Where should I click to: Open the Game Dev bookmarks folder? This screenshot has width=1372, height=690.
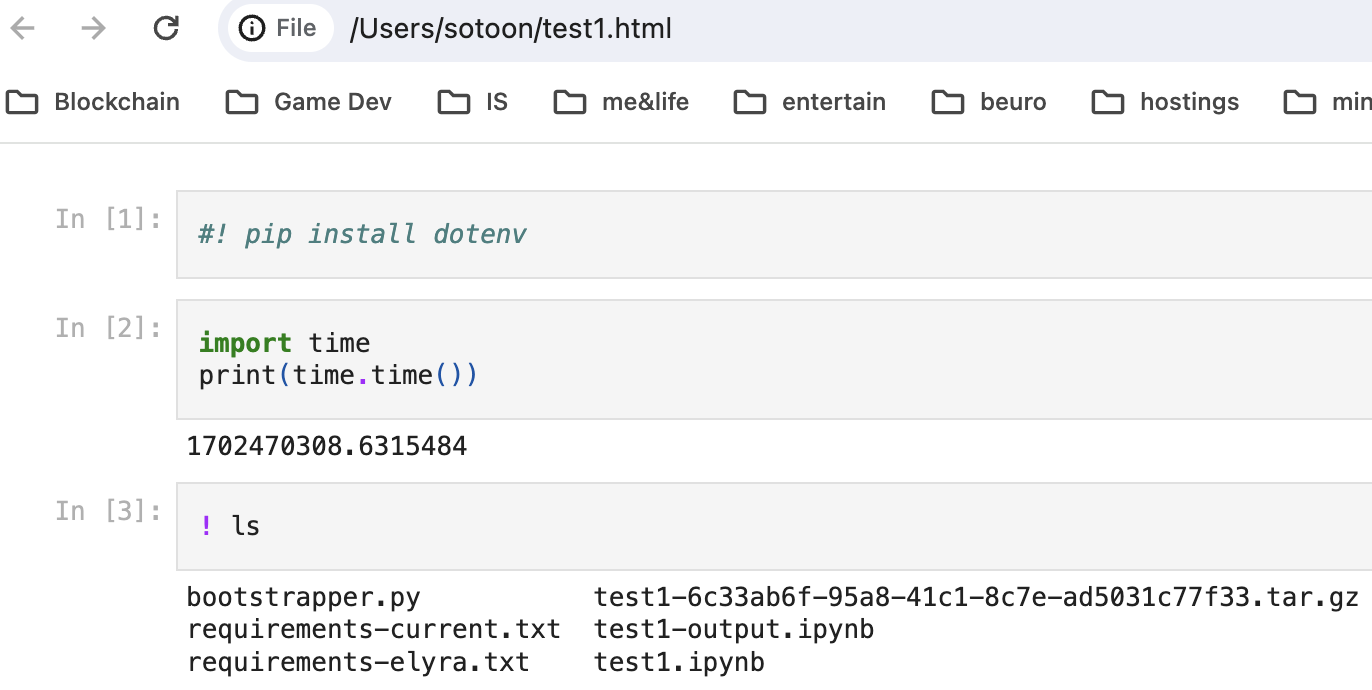tap(309, 102)
